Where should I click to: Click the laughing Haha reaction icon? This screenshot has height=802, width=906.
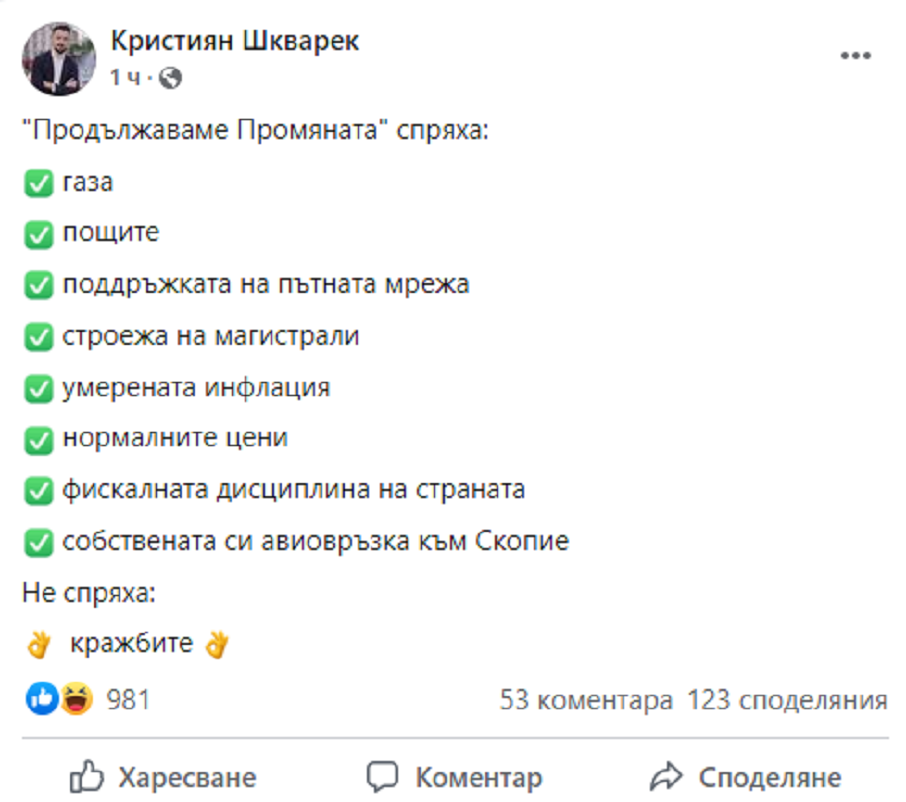click(x=73, y=699)
